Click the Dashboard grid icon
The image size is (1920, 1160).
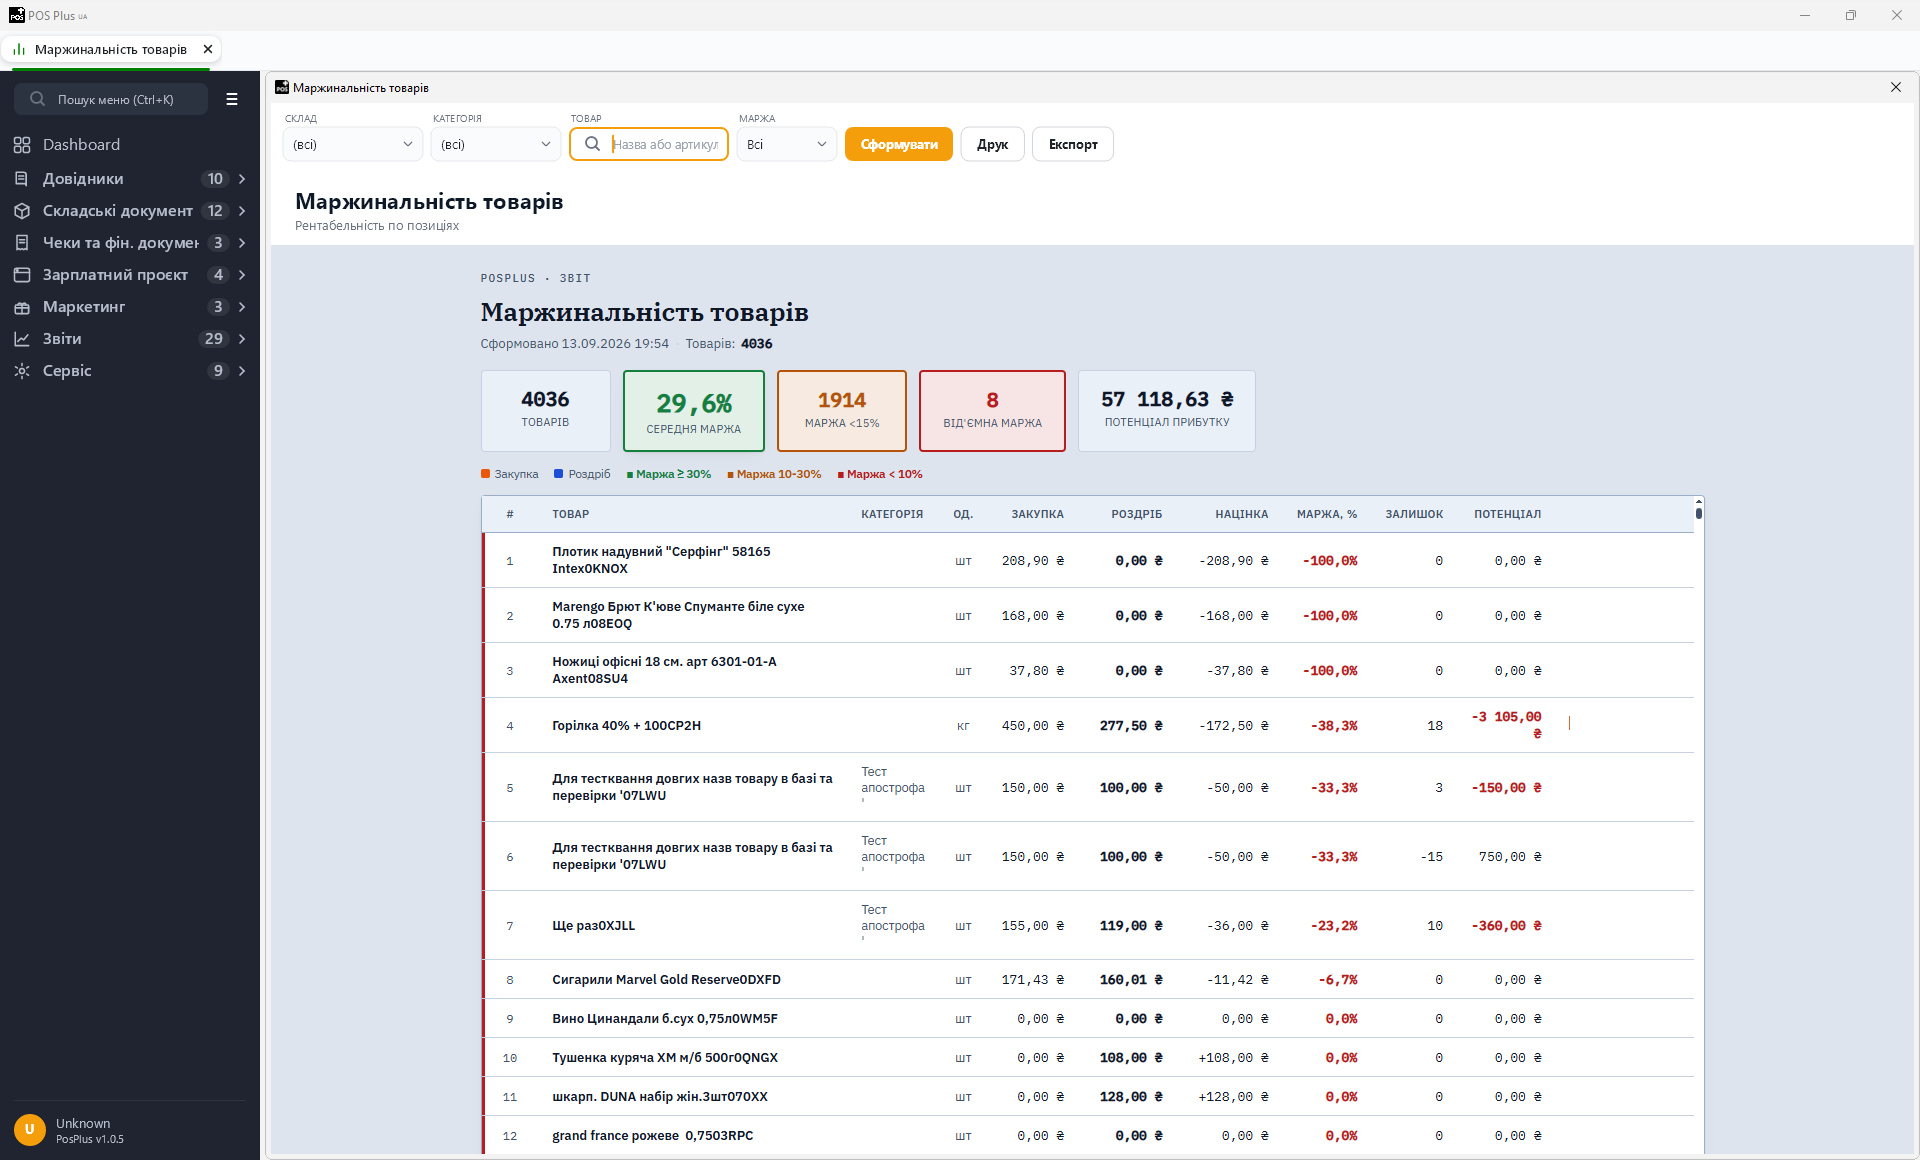click(x=22, y=145)
